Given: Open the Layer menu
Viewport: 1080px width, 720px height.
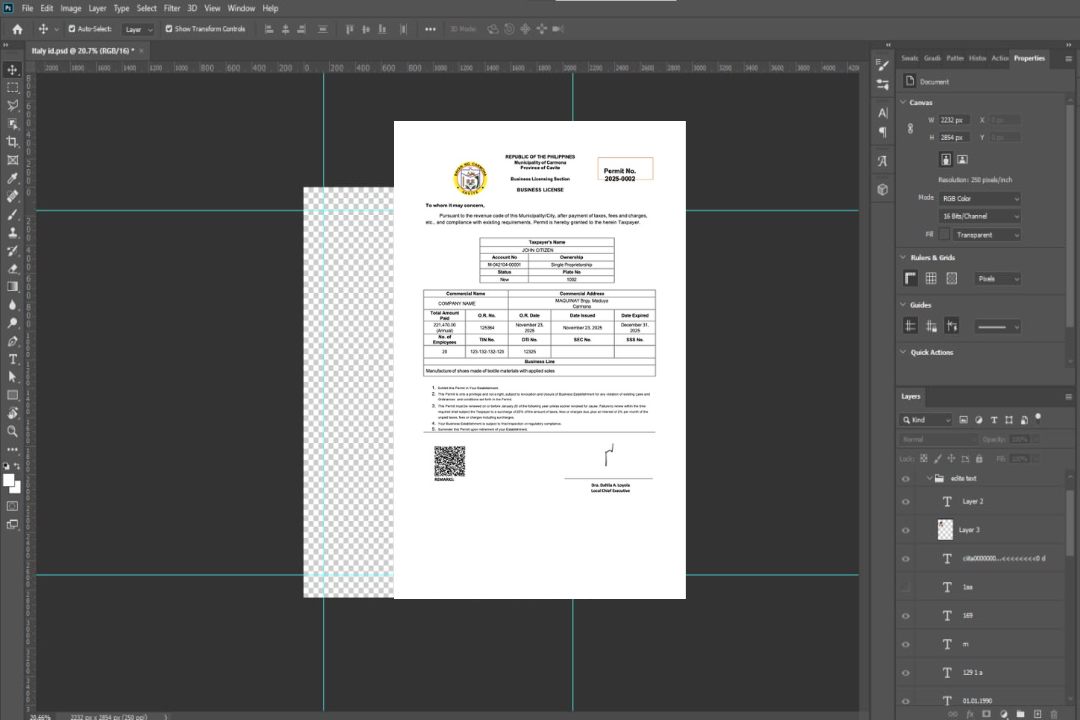Looking at the screenshot, I should pyautogui.click(x=97, y=8).
